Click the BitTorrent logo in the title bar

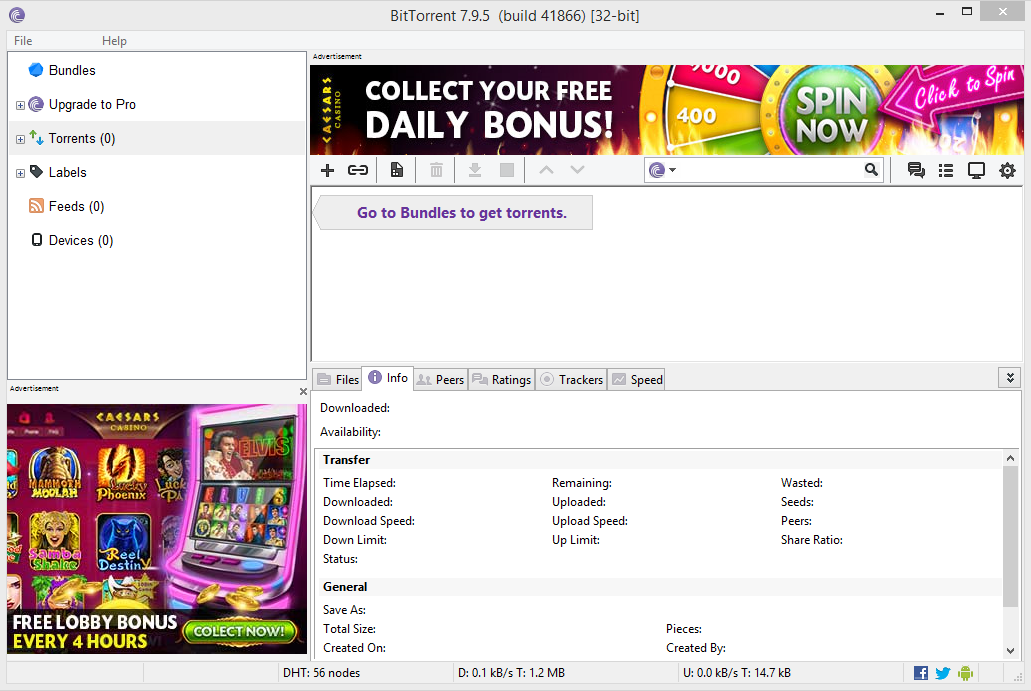17,15
